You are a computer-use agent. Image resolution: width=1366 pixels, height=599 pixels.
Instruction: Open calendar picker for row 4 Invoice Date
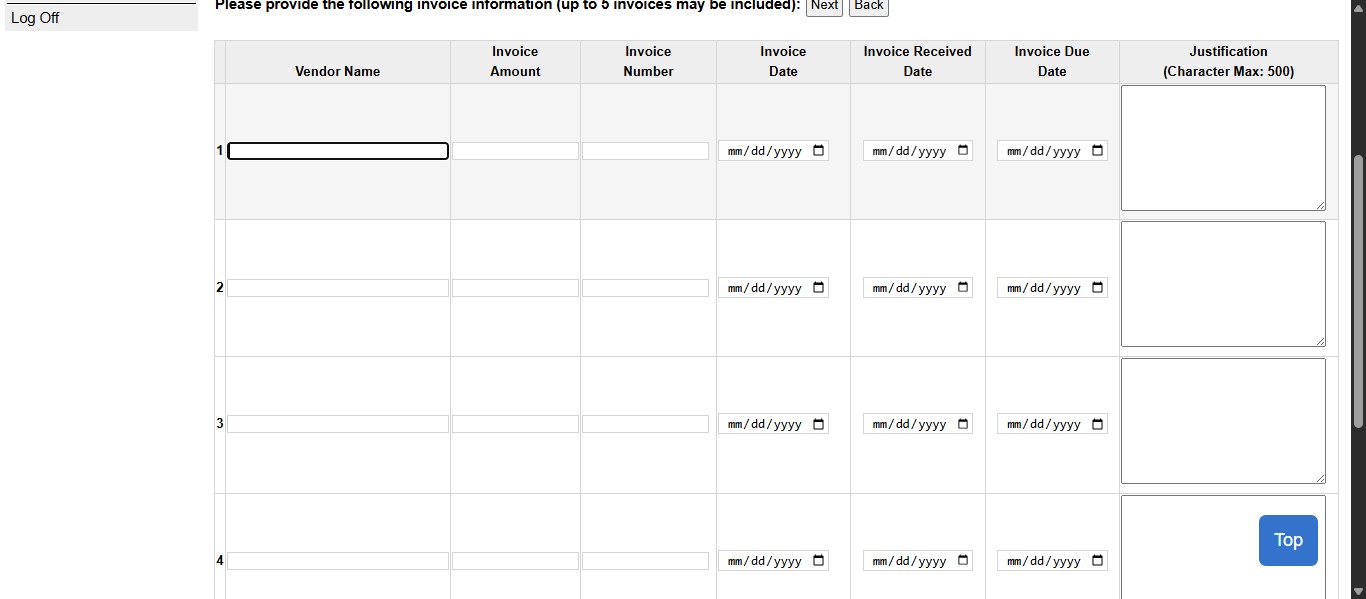(x=819, y=561)
